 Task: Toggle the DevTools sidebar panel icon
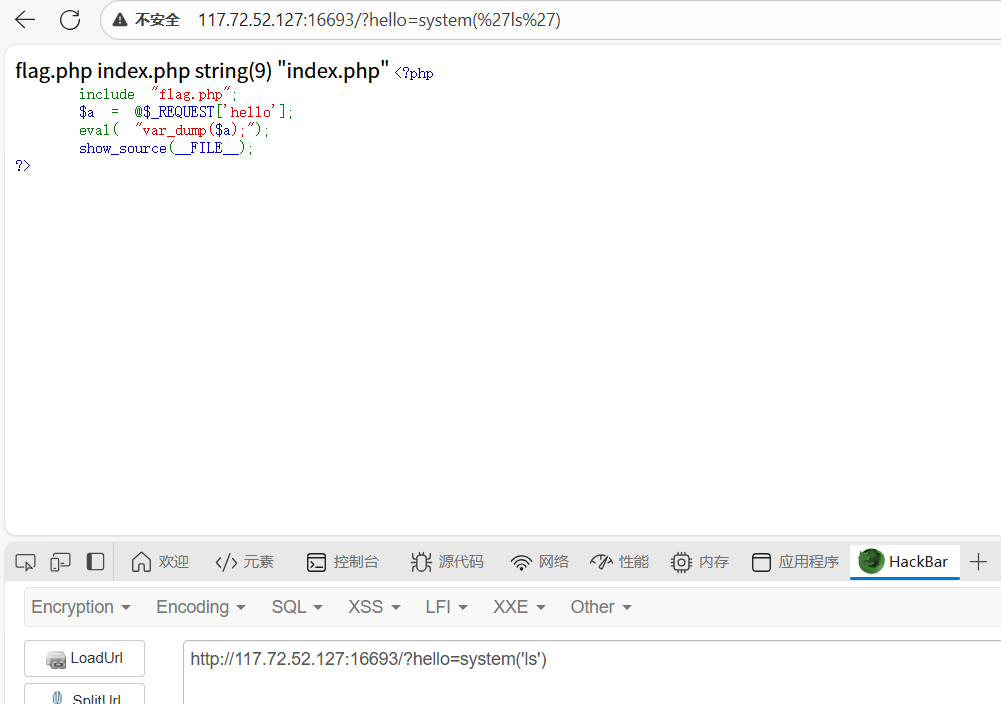pyautogui.click(x=95, y=562)
